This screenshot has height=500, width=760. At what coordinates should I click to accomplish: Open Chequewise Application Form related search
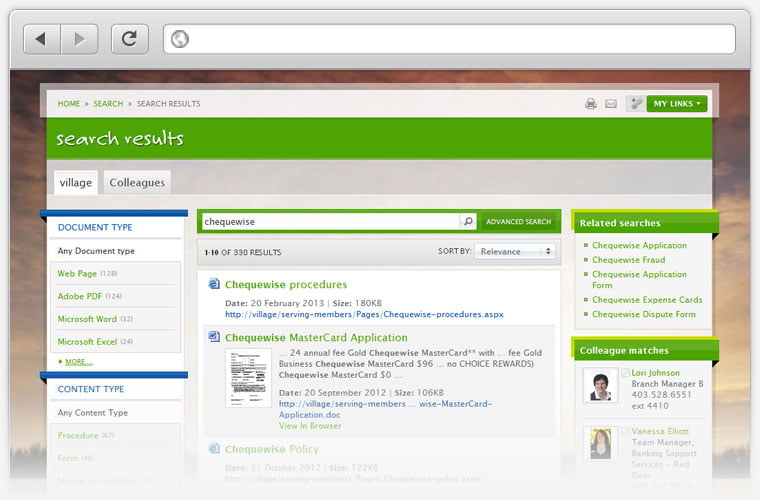coord(639,280)
